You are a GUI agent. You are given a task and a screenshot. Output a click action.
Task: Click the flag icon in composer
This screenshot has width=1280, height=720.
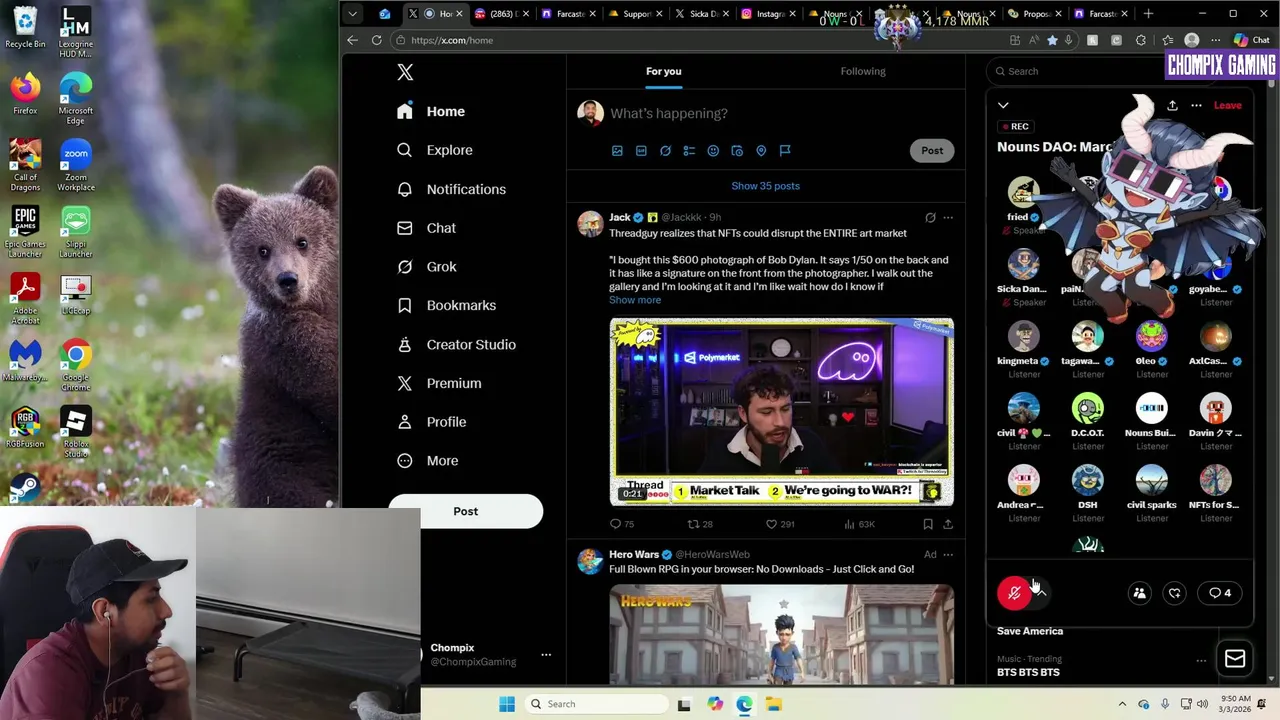[785, 151]
